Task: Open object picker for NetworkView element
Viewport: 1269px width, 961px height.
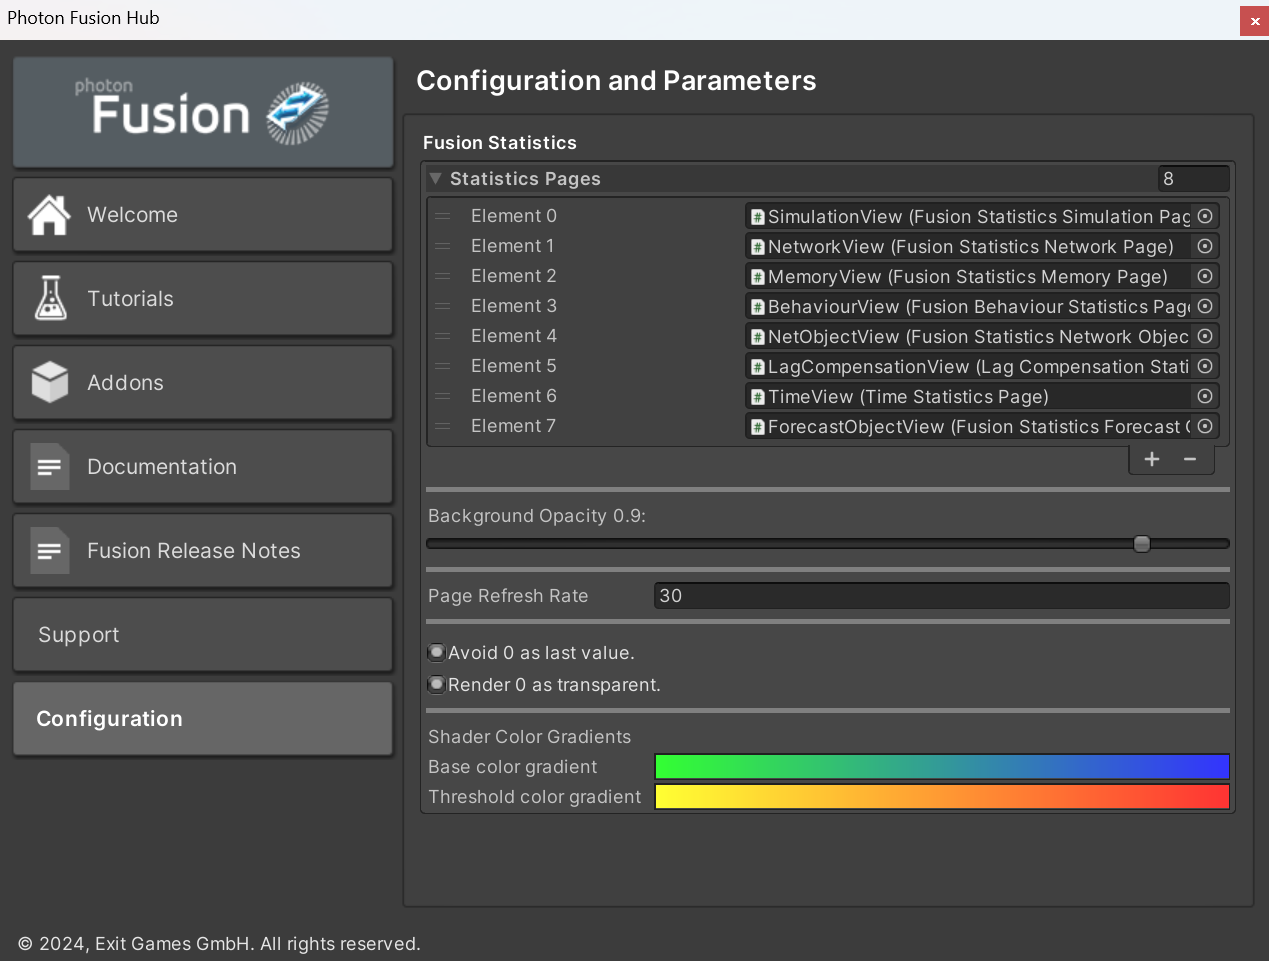Action: pyautogui.click(x=1205, y=246)
